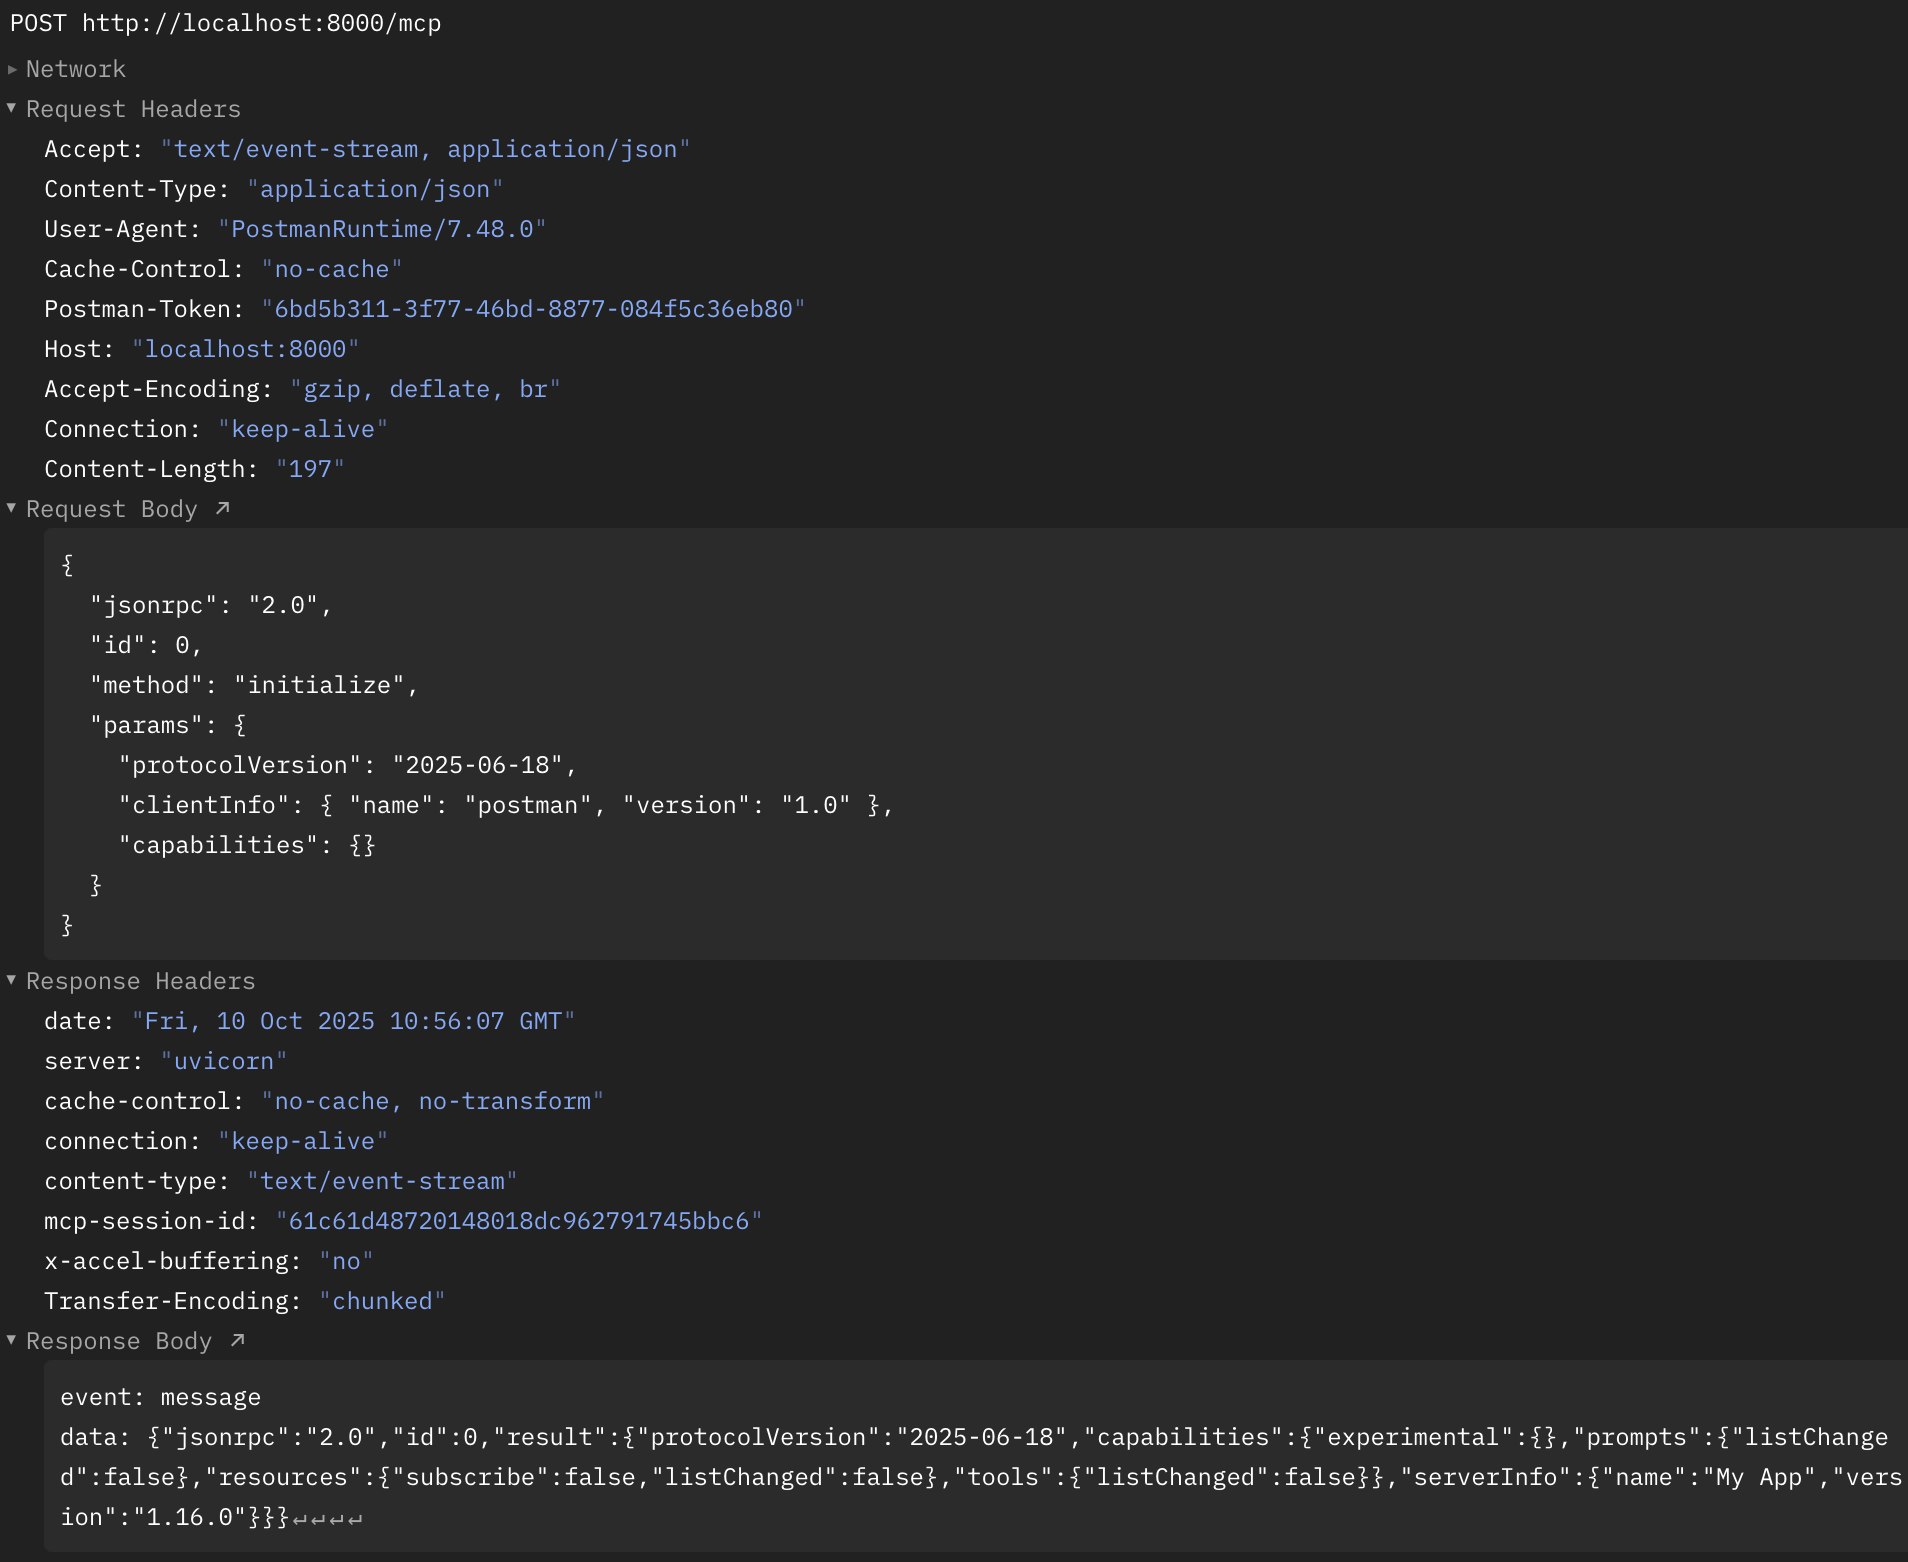Click the Accept-Encoding value gzip, deflate, br
1908x1562 pixels.
click(424, 388)
